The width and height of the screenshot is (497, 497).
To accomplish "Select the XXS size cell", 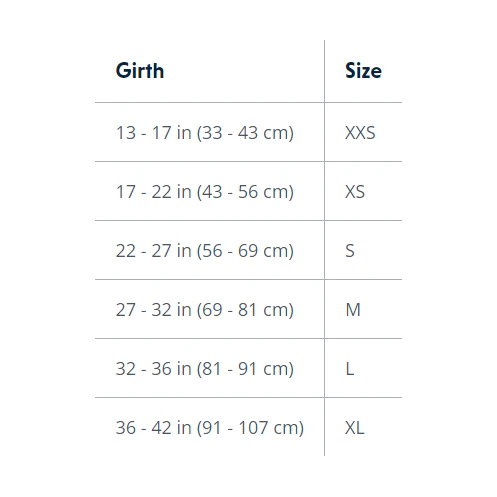I will coord(363,132).
